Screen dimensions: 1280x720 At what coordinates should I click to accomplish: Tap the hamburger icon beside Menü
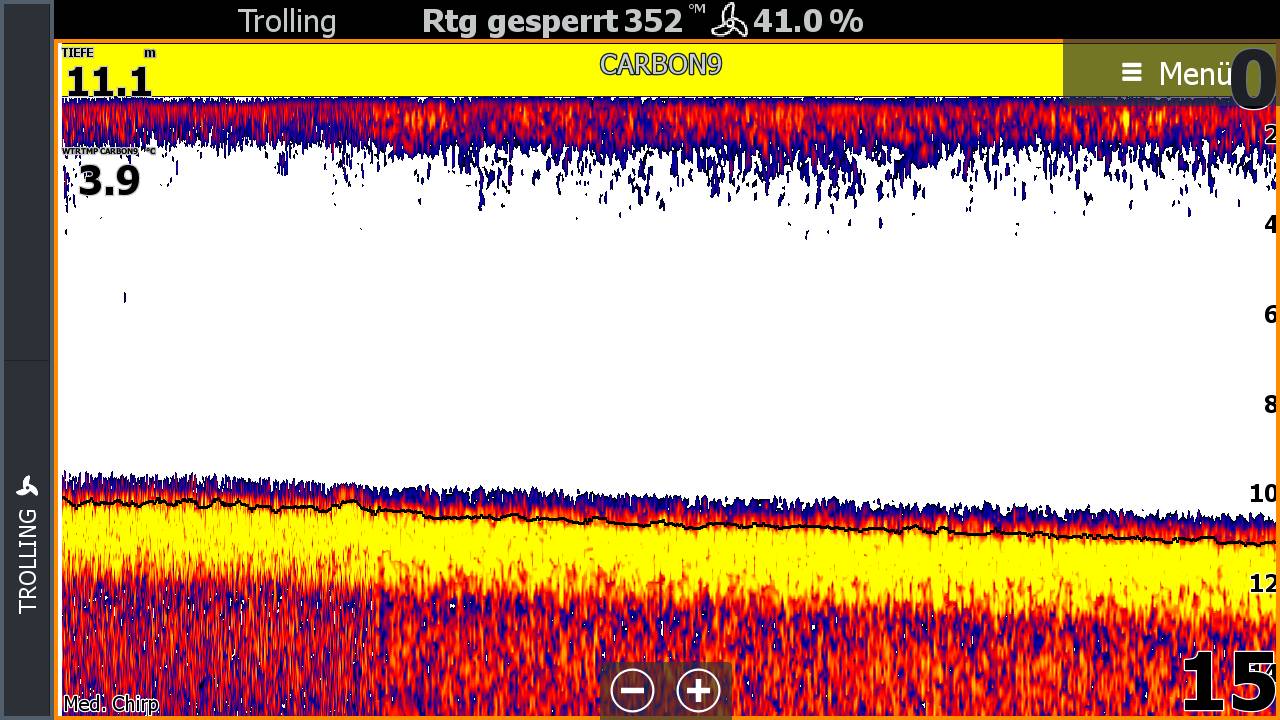coord(1131,73)
